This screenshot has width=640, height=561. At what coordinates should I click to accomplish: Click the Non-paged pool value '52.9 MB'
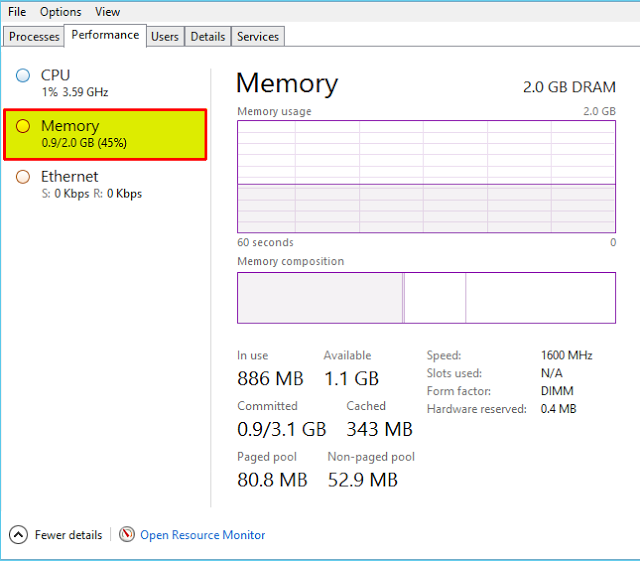click(x=362, y=480)
